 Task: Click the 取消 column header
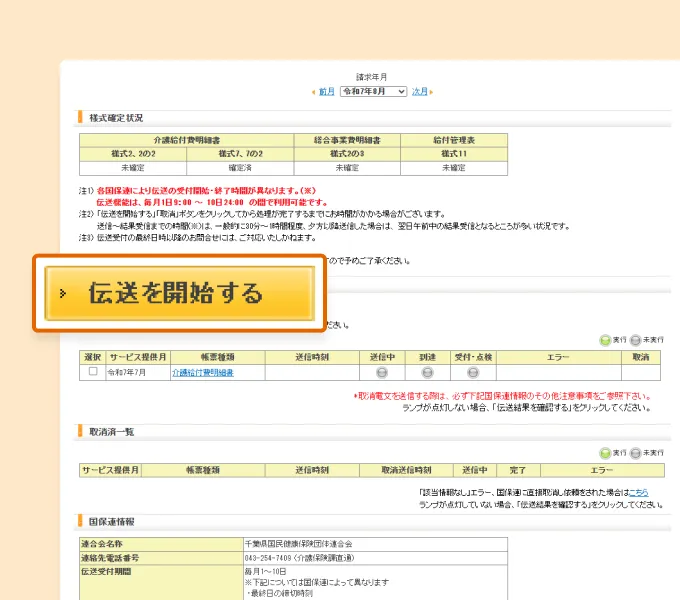(641, 357)
